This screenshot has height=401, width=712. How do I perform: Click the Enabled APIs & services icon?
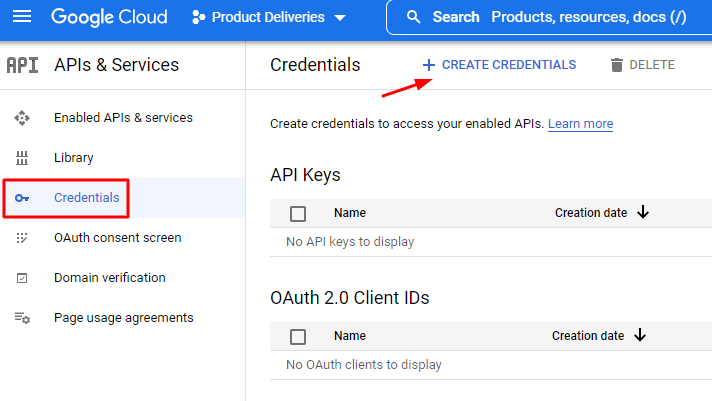[x=22, y=118]
